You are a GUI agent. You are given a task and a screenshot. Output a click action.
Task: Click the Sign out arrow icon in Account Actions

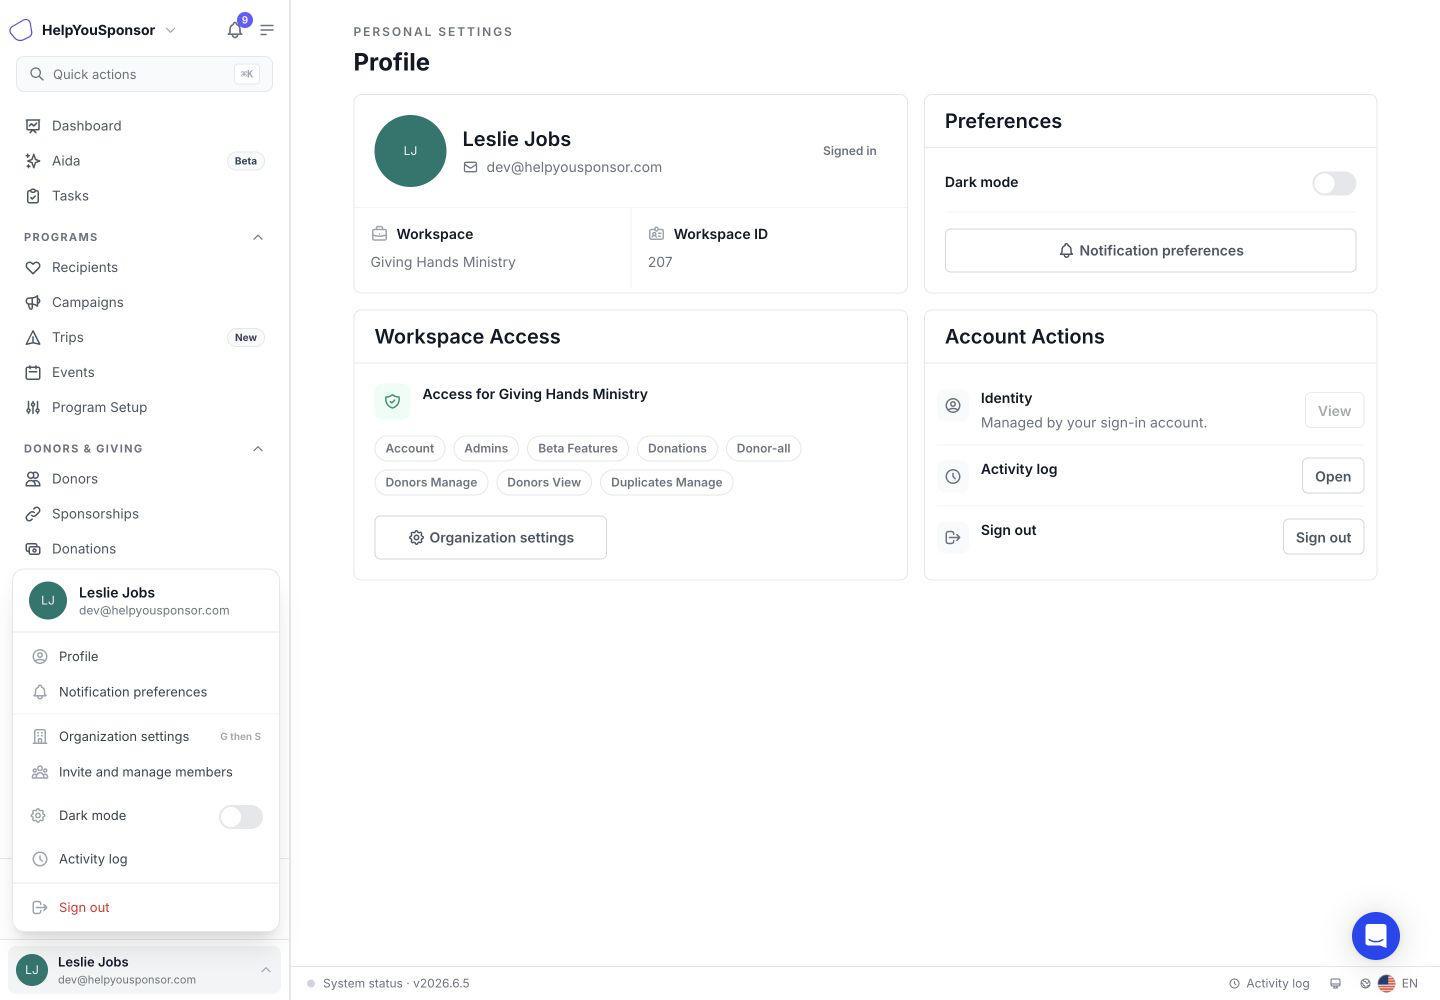coord(953,538)
